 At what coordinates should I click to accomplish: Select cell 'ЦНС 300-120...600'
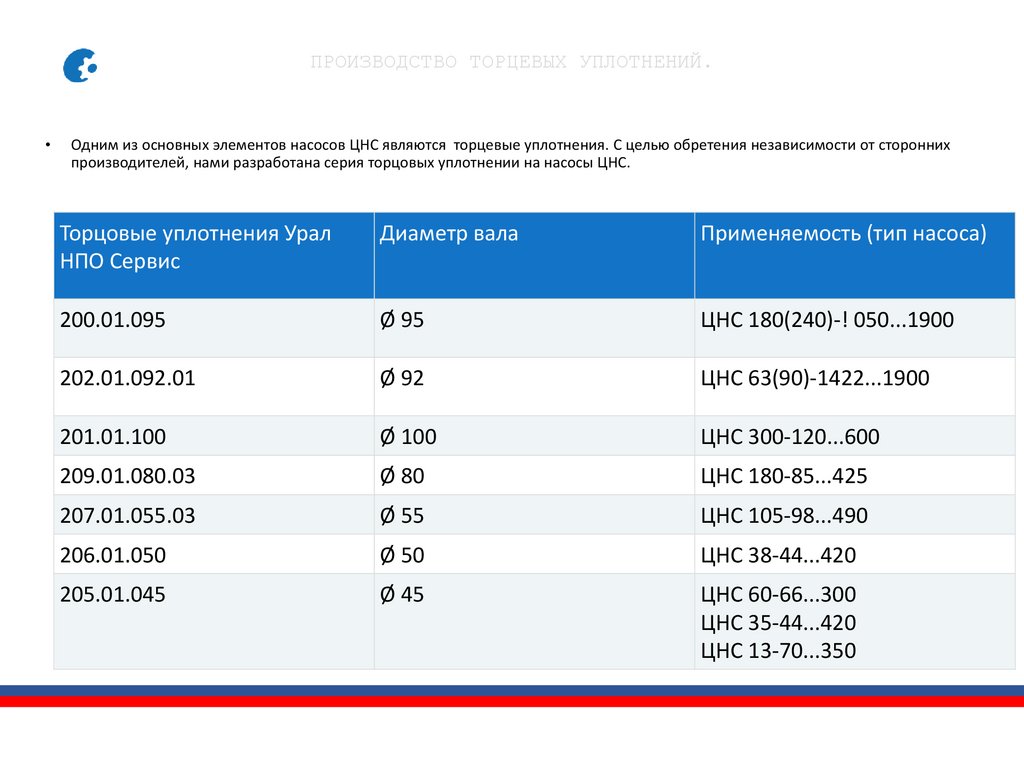tap(855, 436)
